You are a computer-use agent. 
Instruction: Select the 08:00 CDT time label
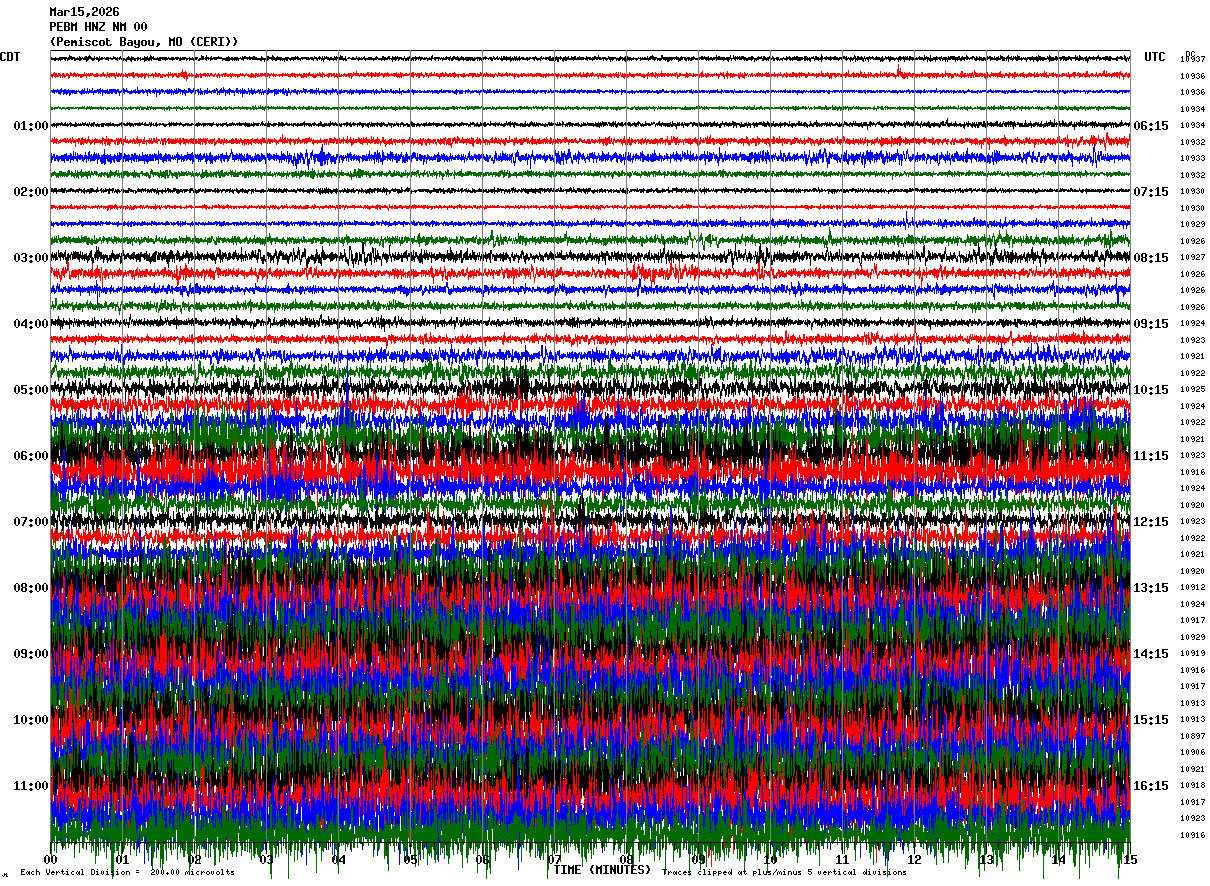pos(31,588)
